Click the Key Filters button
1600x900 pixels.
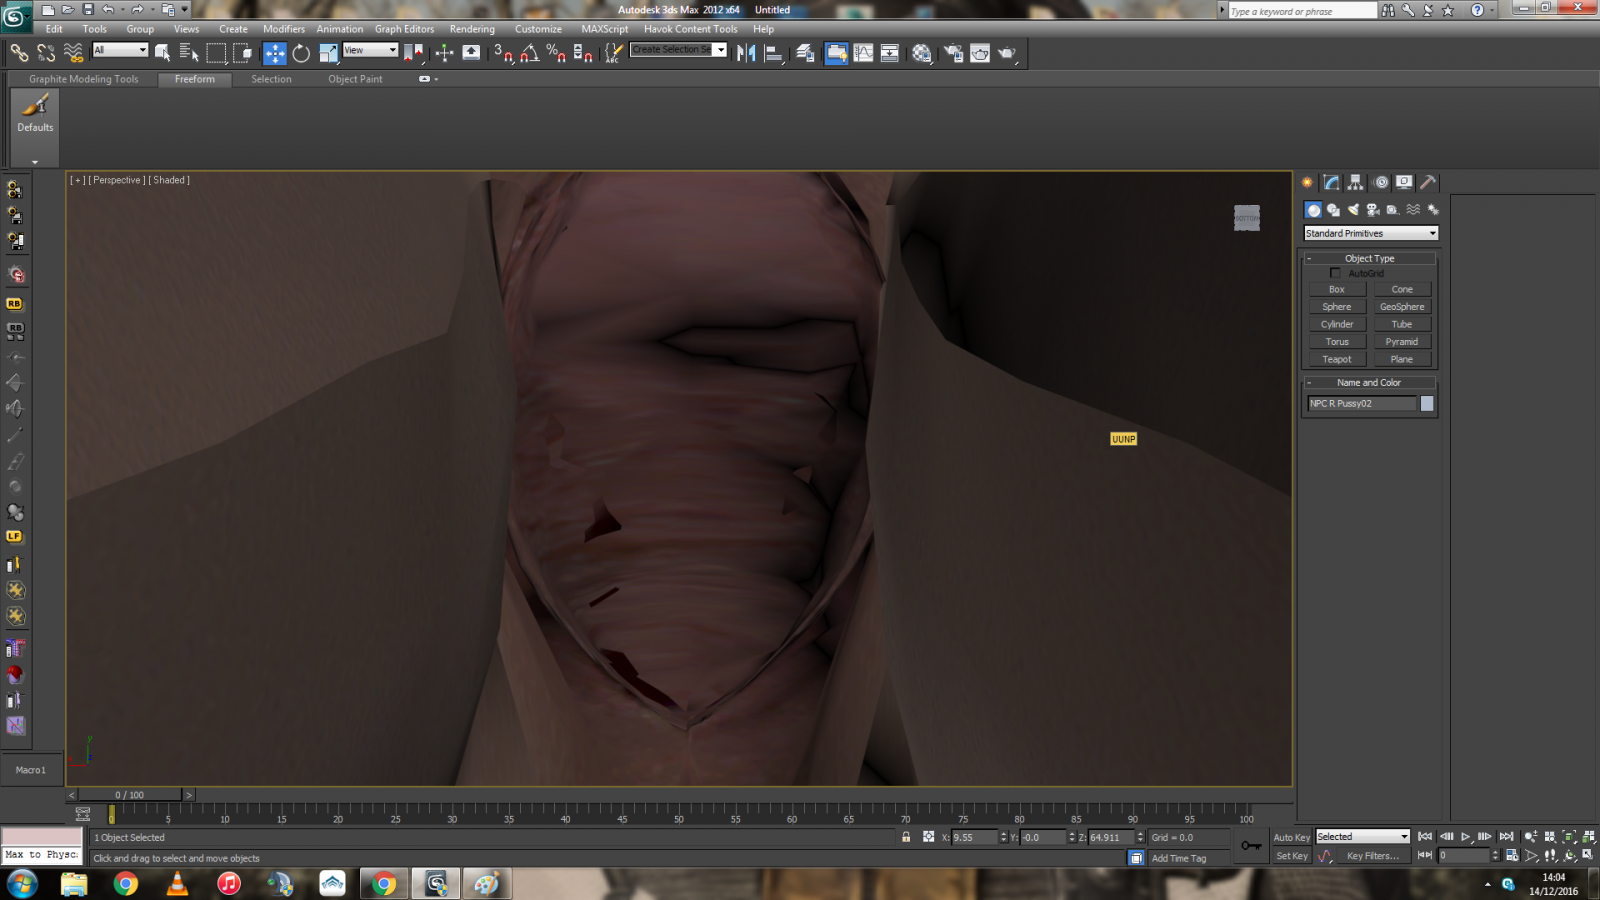[1372, 856]
